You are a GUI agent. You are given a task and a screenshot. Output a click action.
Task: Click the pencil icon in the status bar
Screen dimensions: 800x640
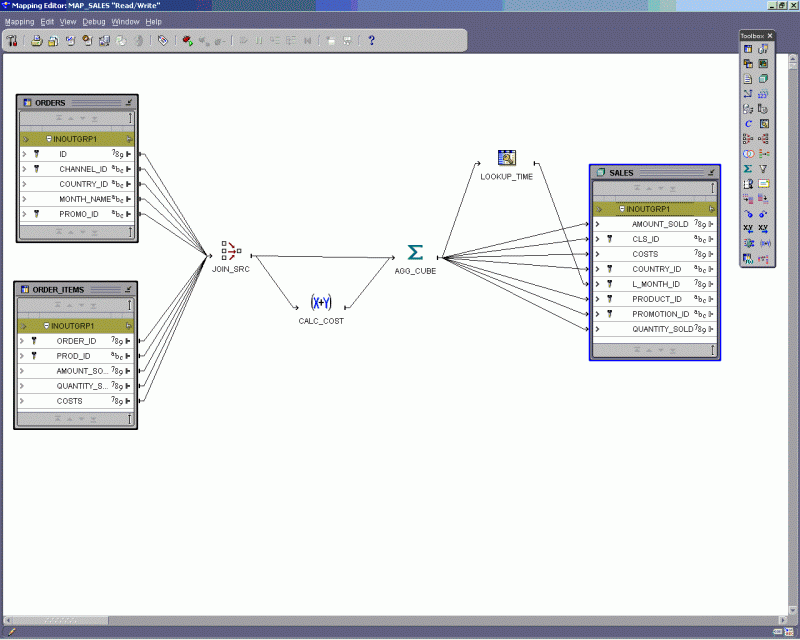tap(11, 632)
